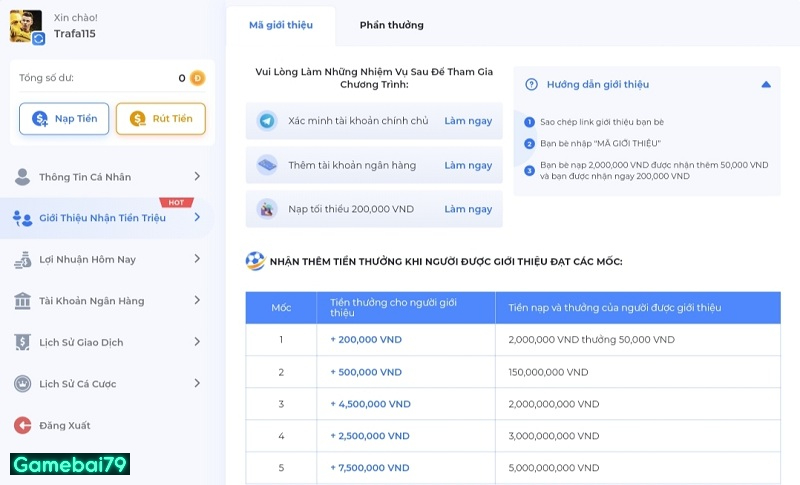This screenshot has height=485, width=800.
Task: Click the deposit icon beside Nạp tối thiểu
Action: 267,209
